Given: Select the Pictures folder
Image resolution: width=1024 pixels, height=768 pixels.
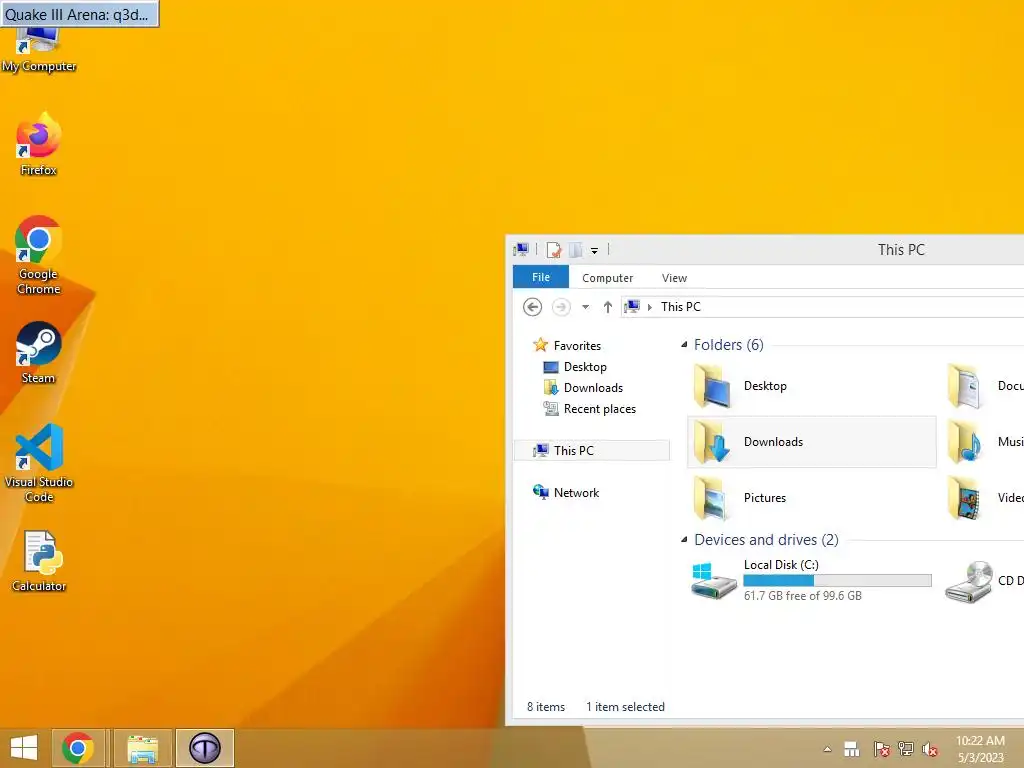Looking at the screenshot, I should [x=810, y=498].
